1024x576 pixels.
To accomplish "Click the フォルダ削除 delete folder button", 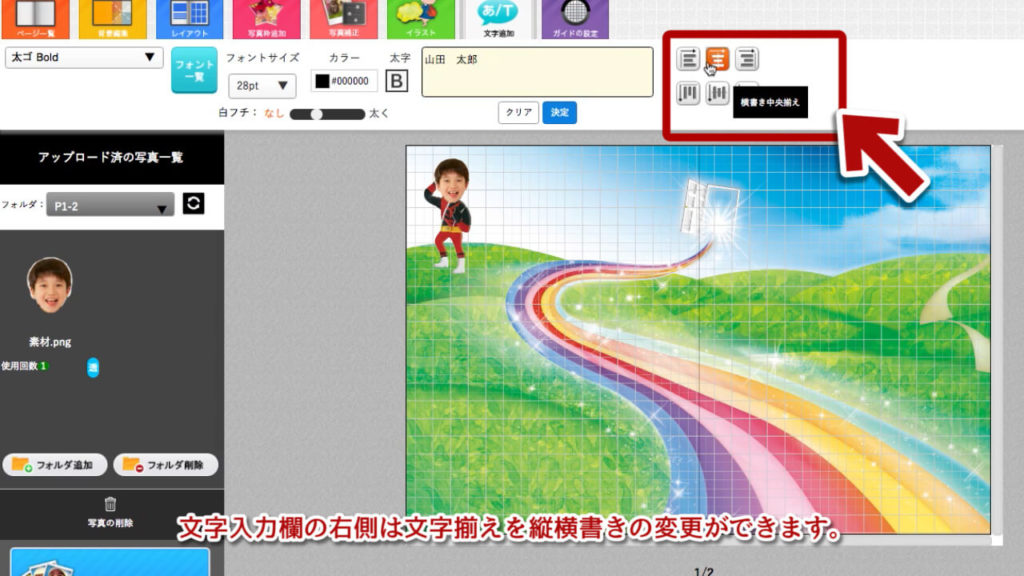I will click(x=166, y=465).
